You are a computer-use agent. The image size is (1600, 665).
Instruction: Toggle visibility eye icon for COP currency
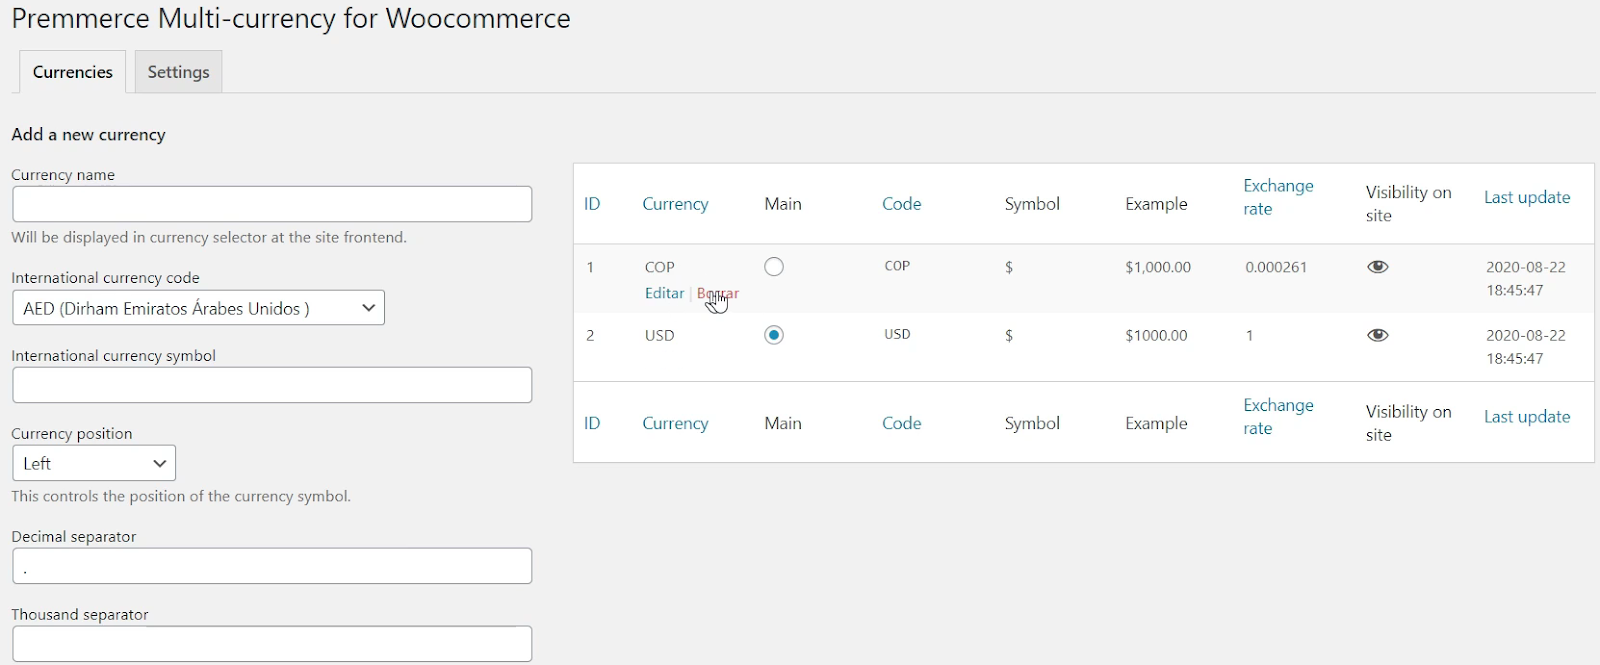[x=1378, y=267]
